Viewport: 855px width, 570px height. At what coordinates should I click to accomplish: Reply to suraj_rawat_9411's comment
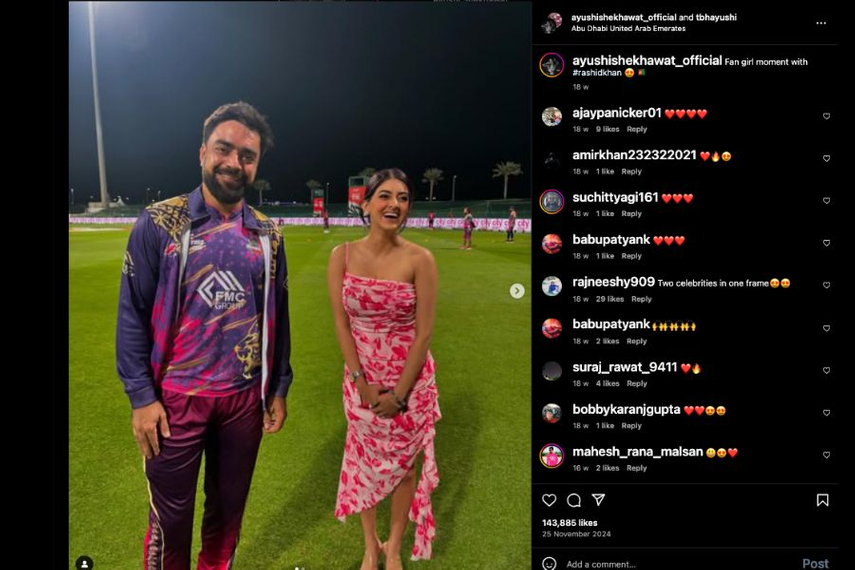(636, 383)
